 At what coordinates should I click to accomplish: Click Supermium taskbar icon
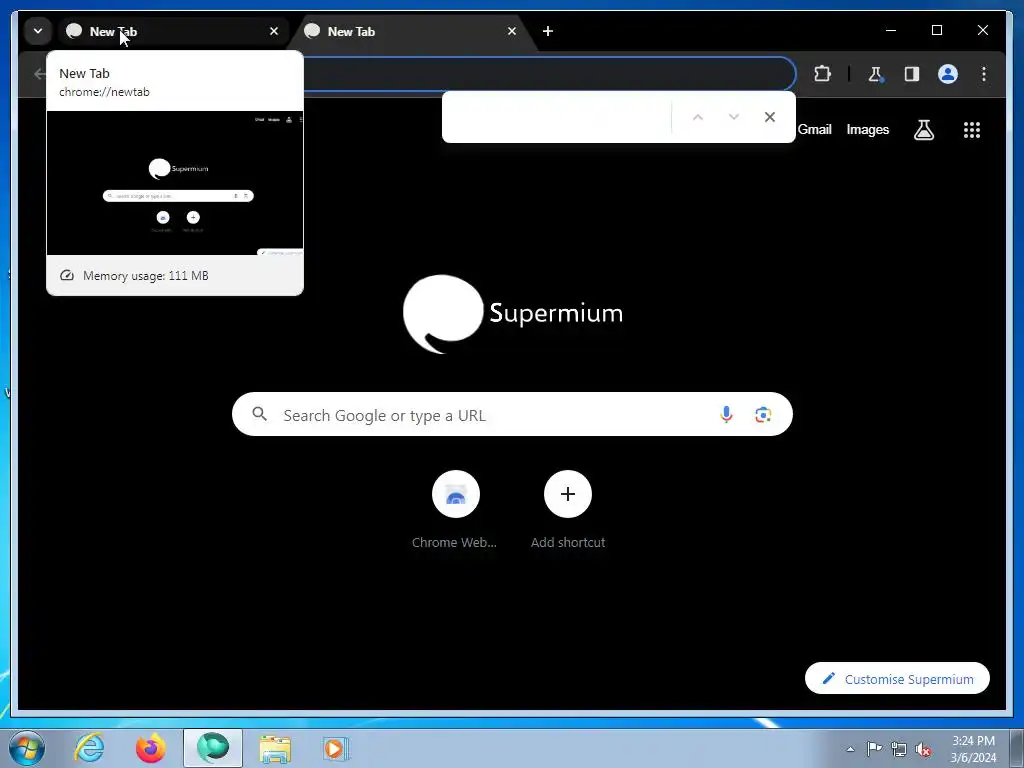tap(213, 748)
